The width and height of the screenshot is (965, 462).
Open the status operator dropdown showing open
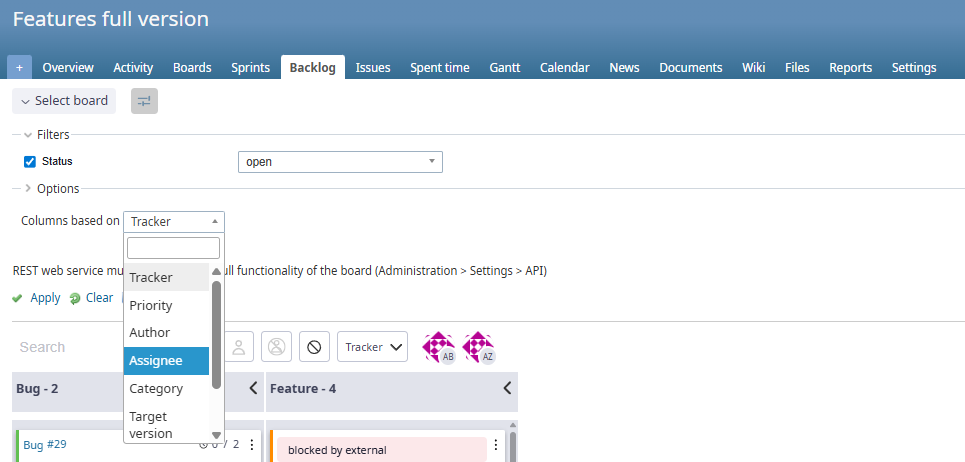coord(340,162)
